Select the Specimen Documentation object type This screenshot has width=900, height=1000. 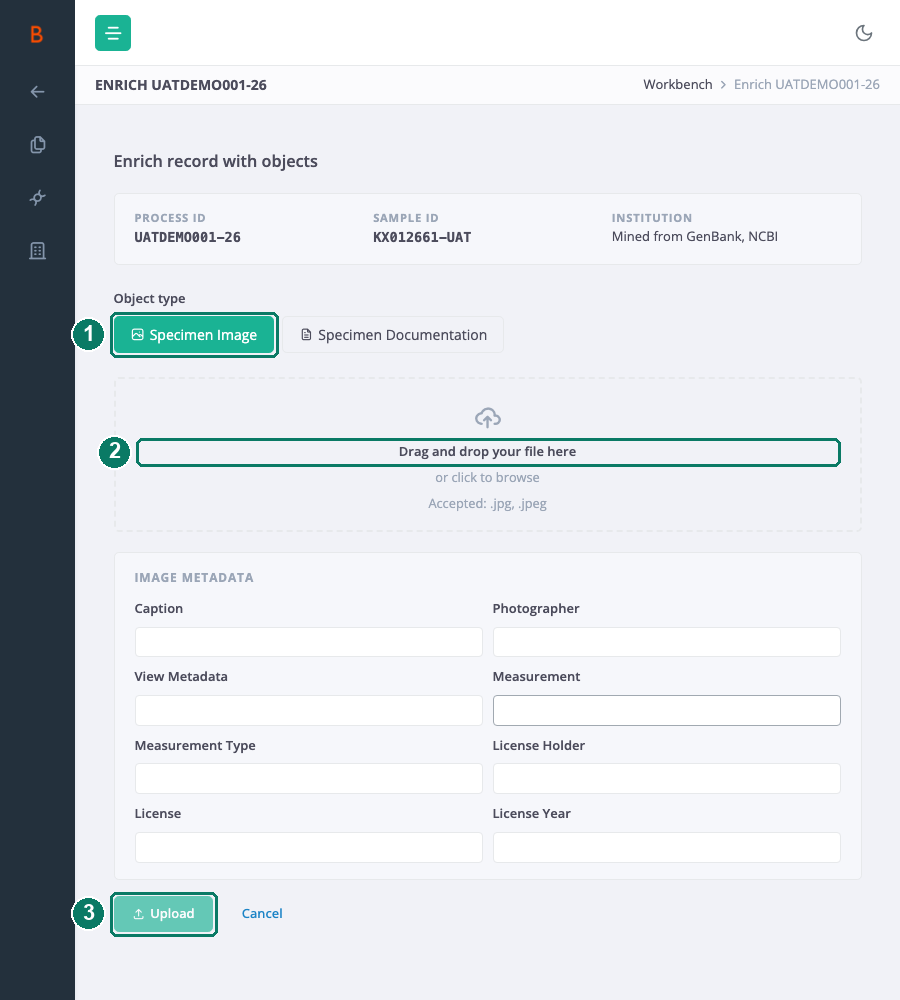coord(394,335)
